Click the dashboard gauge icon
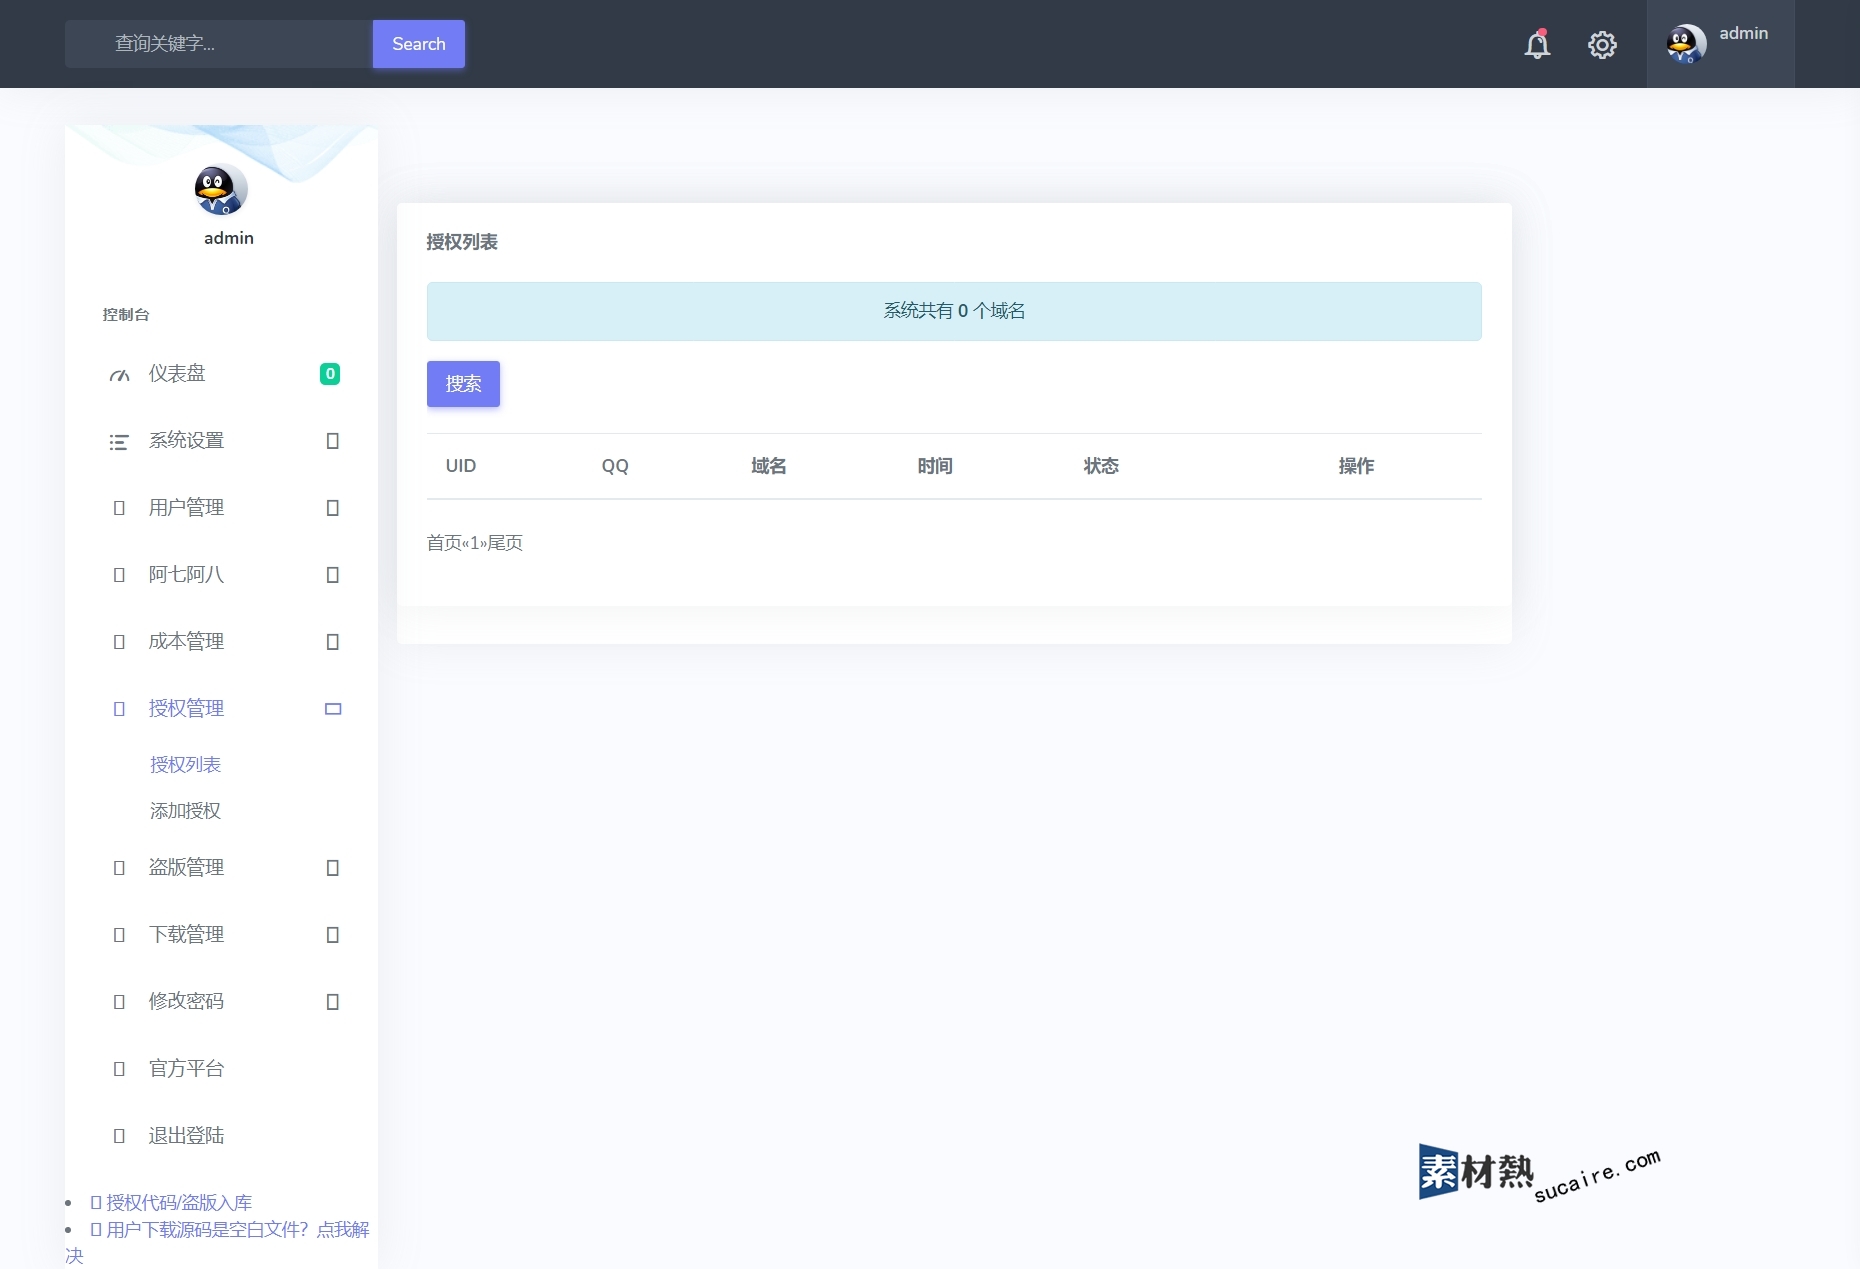 (x=119, y=375)
